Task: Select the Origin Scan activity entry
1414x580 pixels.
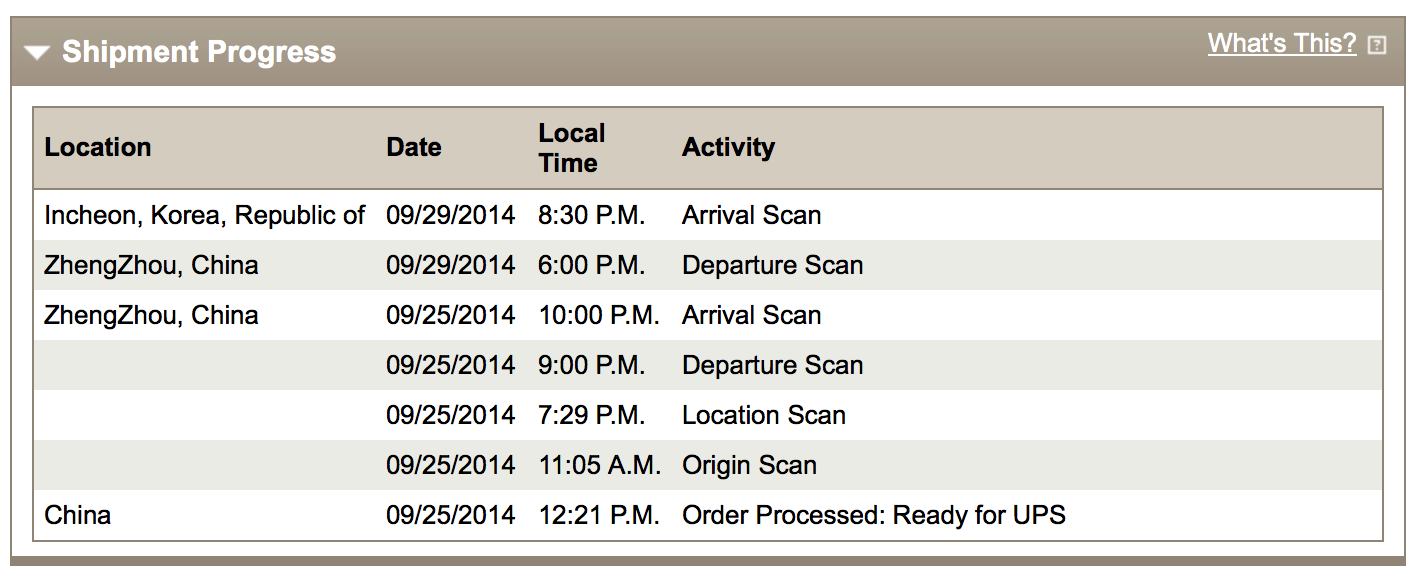Action: click(x=749, y=465)
